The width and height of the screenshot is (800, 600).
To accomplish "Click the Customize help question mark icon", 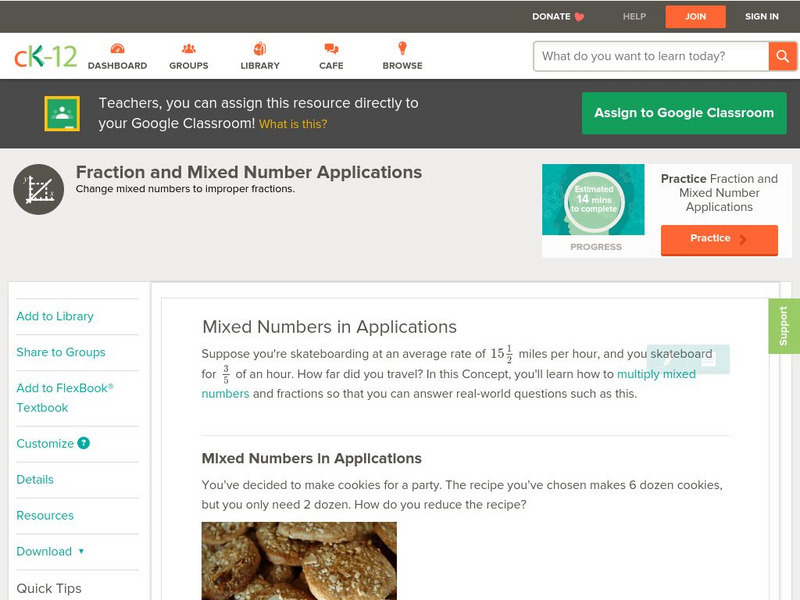I will click(84, 443).
